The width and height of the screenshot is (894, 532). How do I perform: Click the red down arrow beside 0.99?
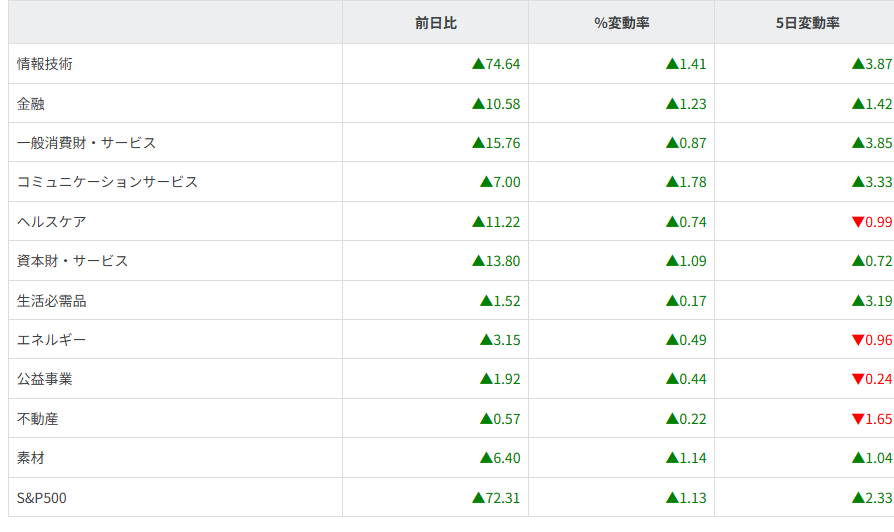858,222
